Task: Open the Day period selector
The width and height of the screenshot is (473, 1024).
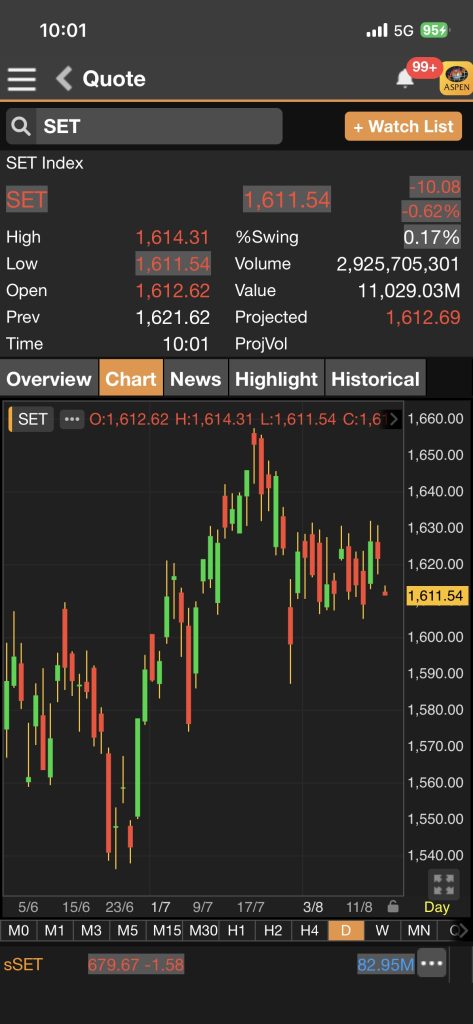Action: coord(436,906)
